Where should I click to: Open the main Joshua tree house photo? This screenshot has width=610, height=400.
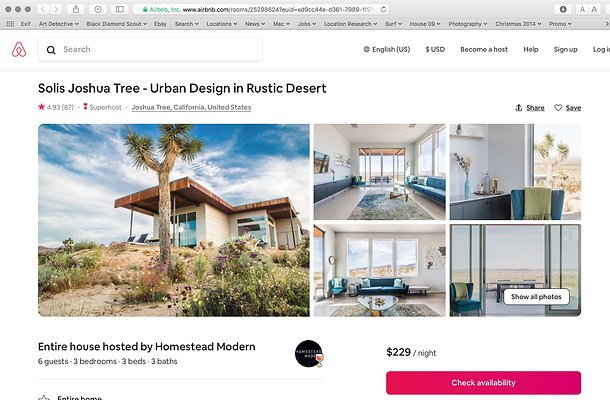(174, 220)
